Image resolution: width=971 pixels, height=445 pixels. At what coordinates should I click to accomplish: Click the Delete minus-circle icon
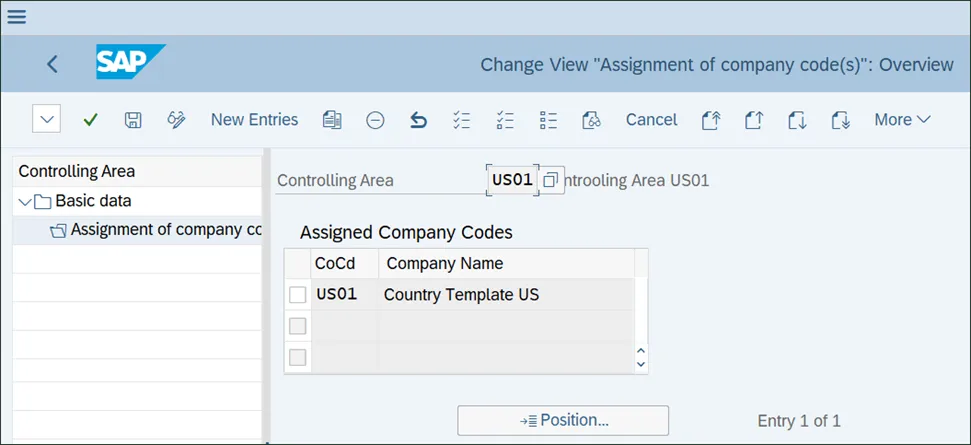click(x=375, y=120)
